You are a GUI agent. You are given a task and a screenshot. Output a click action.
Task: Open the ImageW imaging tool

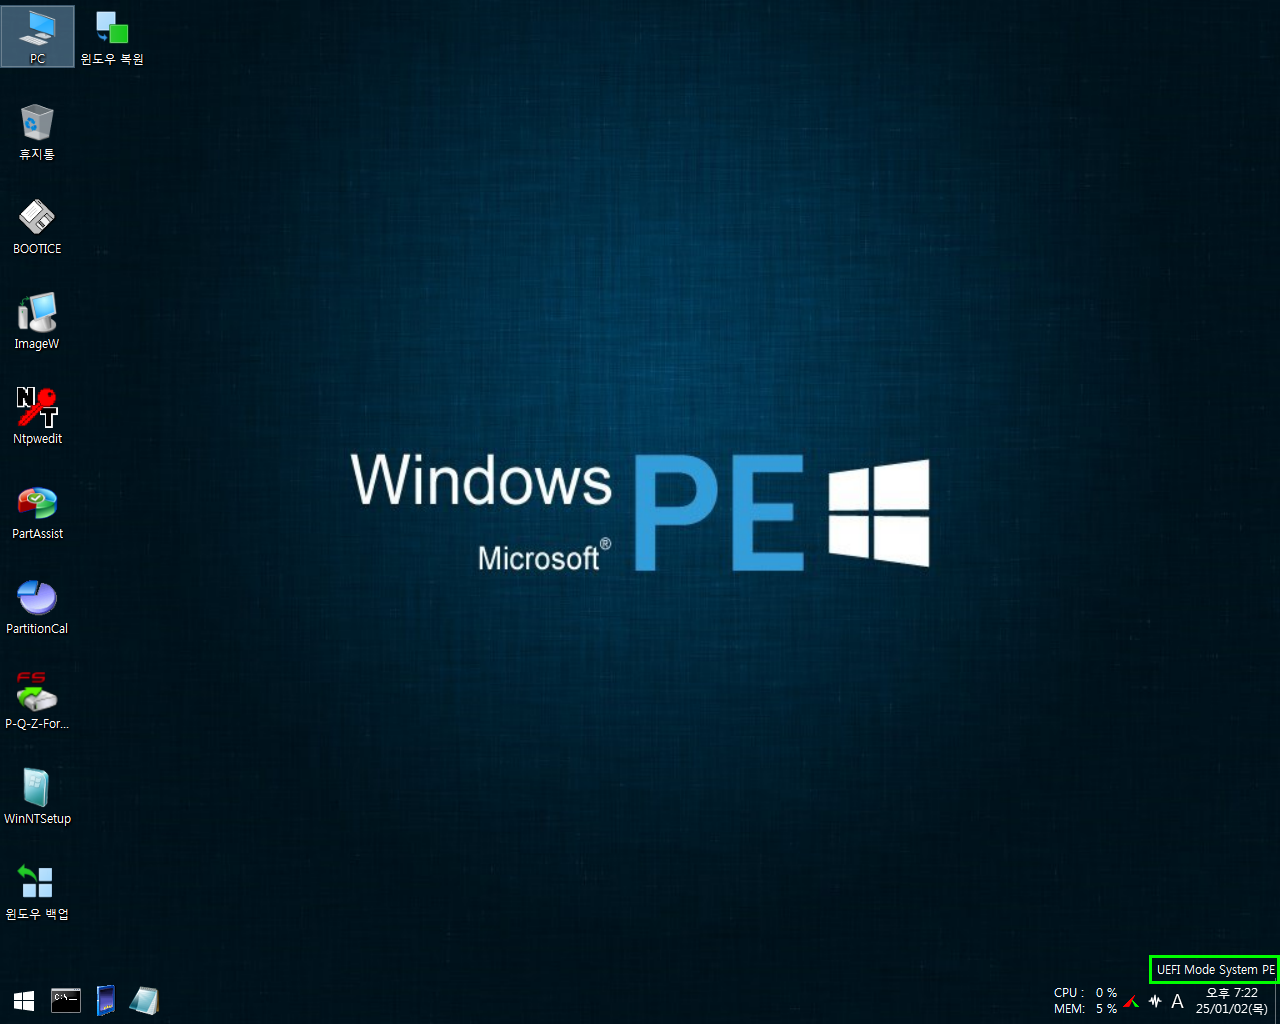pos(37,321)
